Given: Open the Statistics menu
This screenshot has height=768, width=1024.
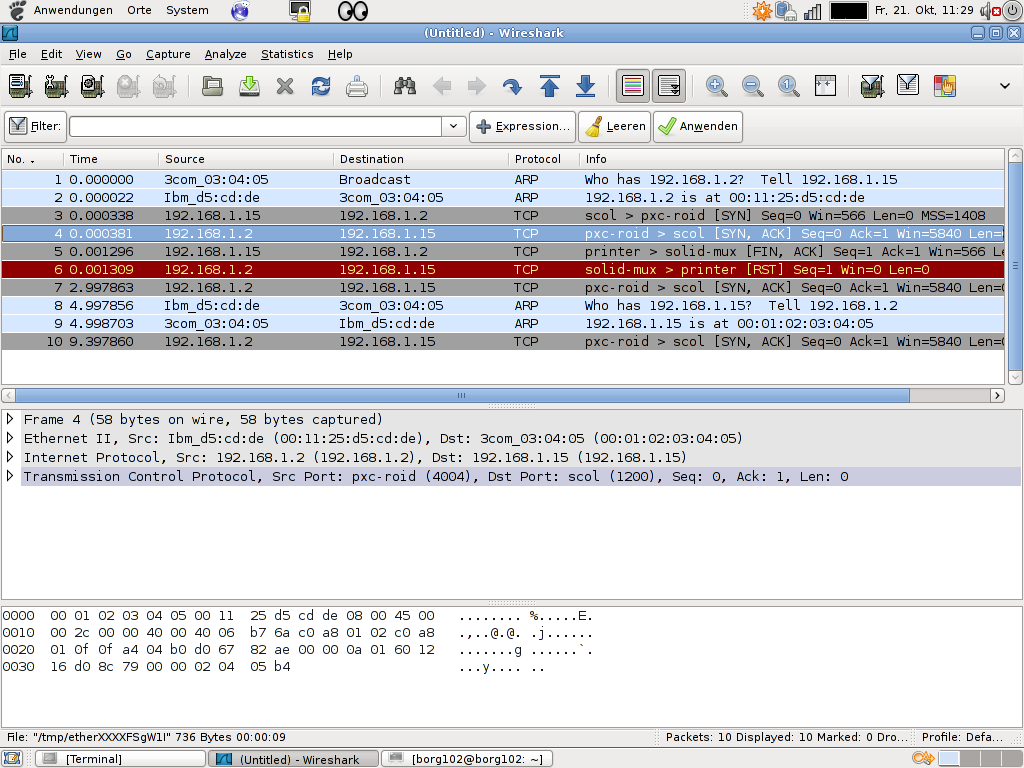Looking at the screenshot, I should coord(287,54).
